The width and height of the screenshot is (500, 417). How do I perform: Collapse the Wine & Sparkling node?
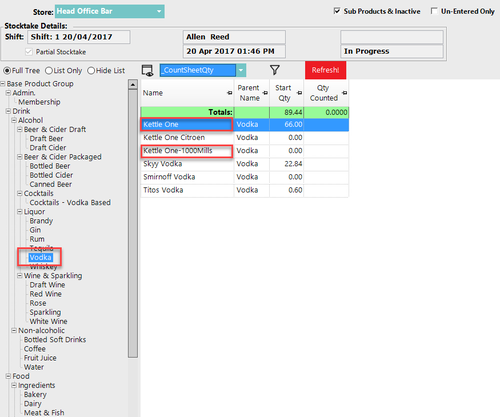pos(20,276)
